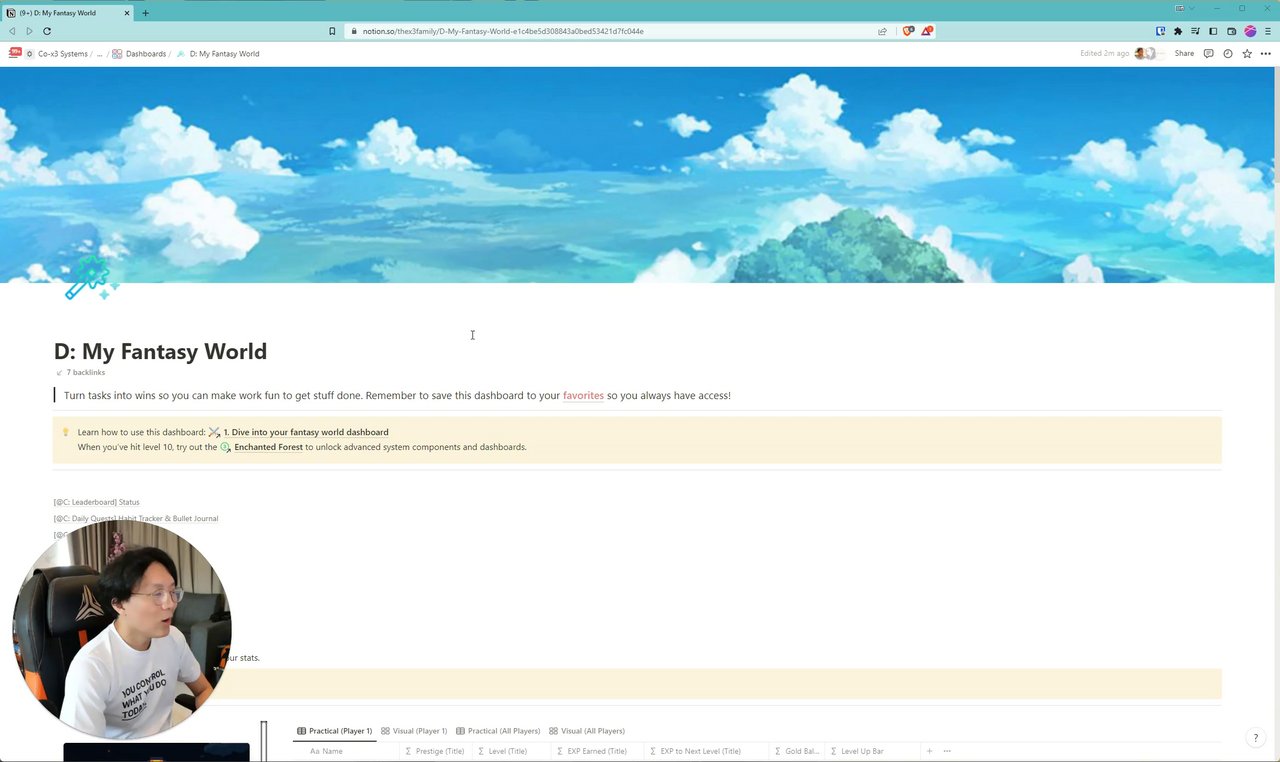Reload the page with the refresh icon
Viewport: 1280px width, 762px height.
[47, 31]
